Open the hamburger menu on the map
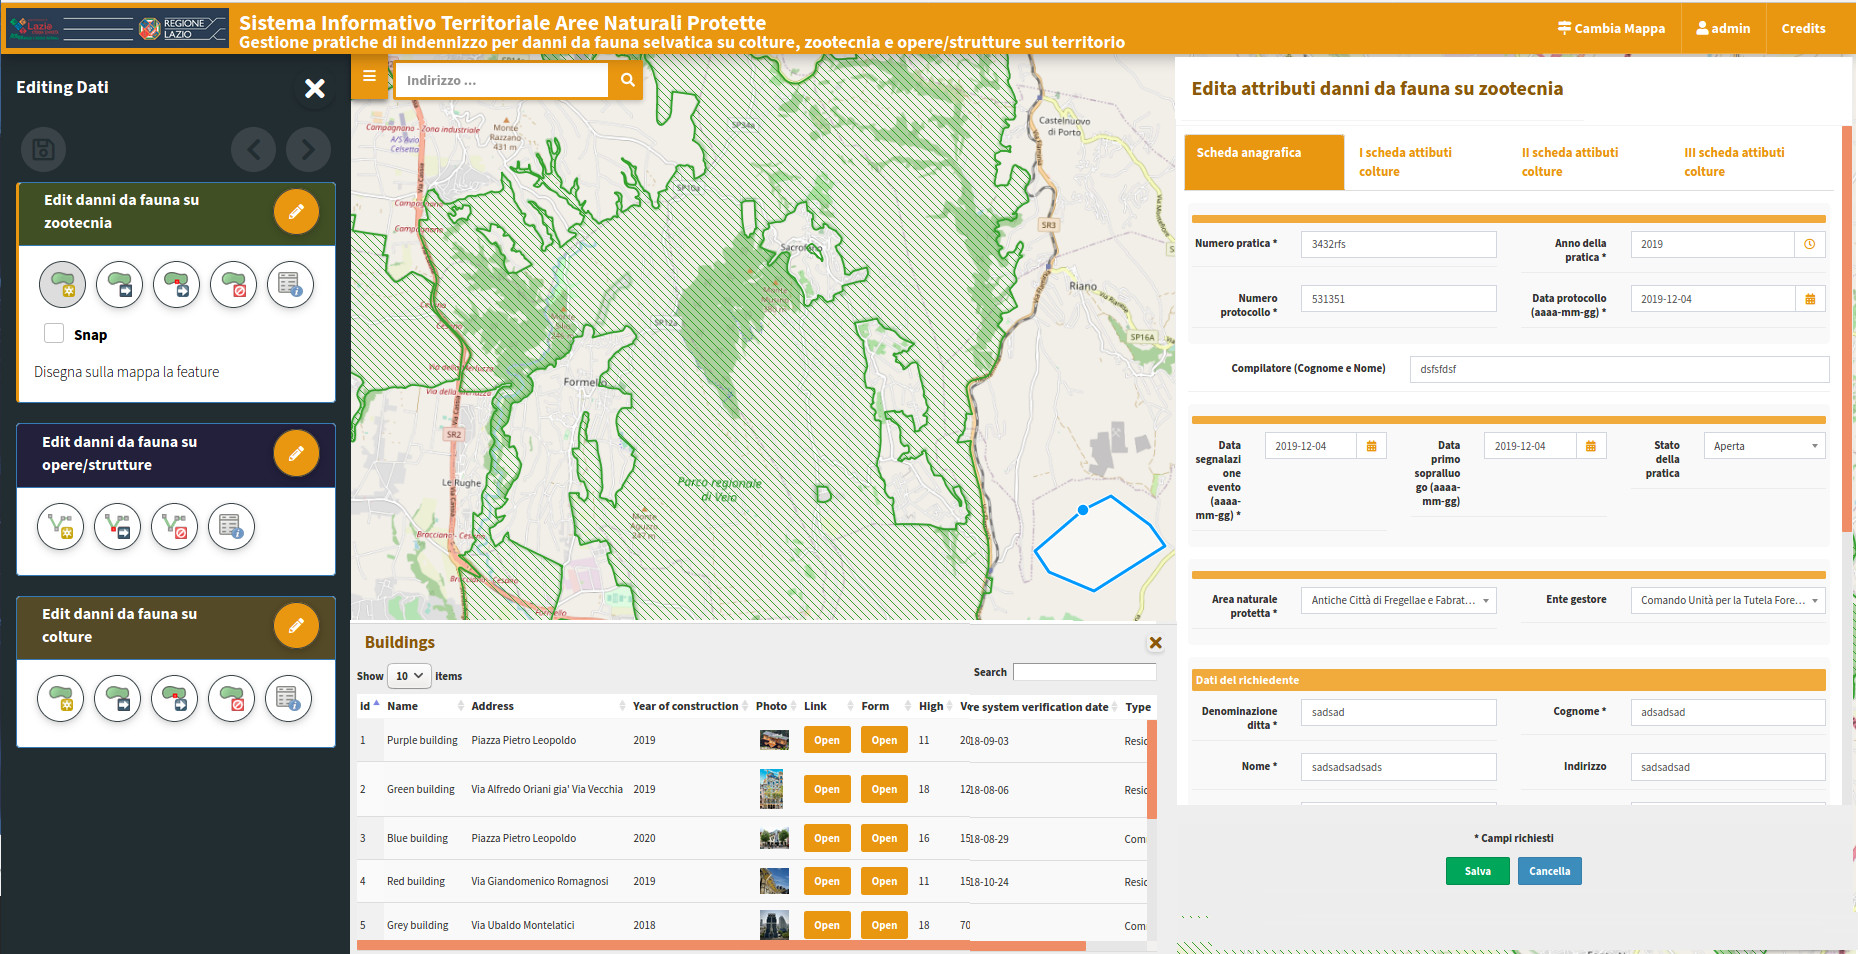This screenshot has height=954, width=1860. [369, 75]
